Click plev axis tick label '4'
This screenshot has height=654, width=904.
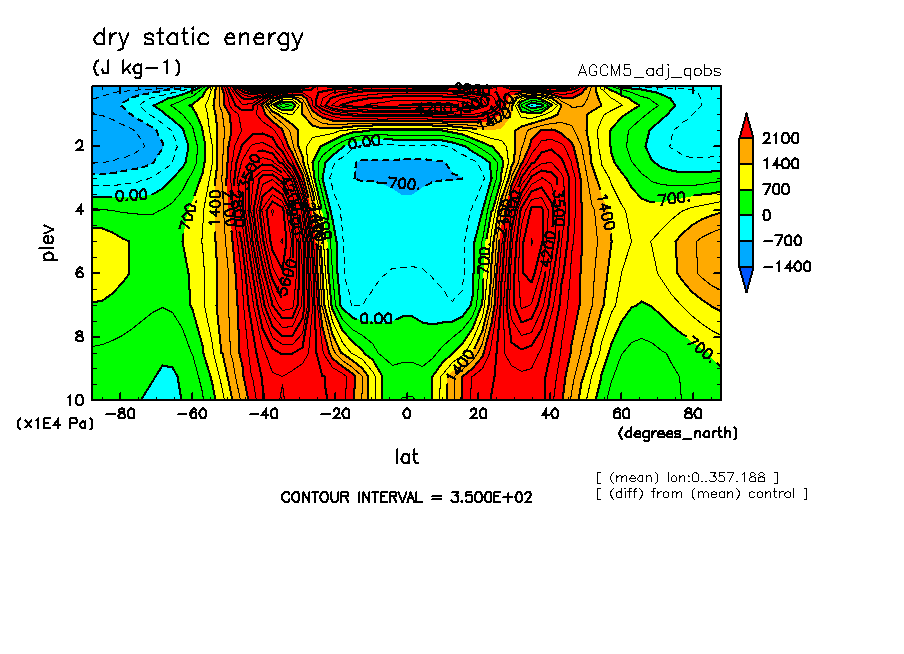pos(79,209)
